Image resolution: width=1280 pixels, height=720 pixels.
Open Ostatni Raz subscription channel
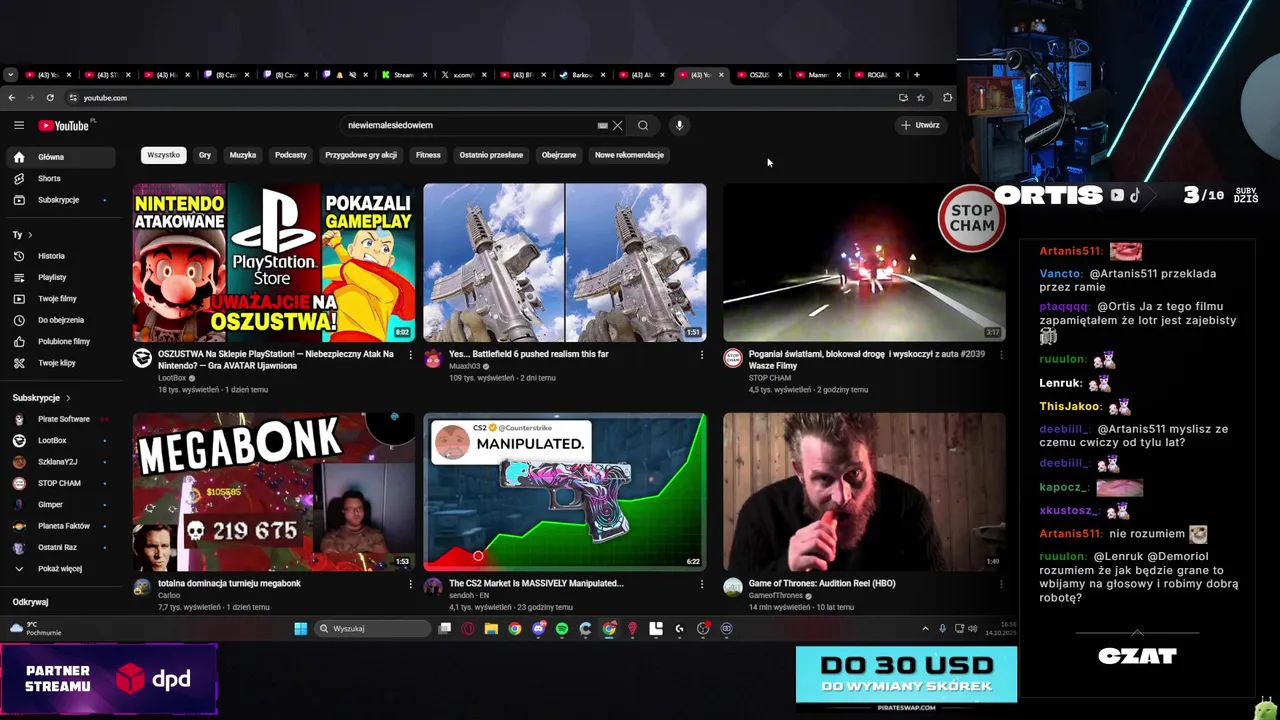(60, 548)
